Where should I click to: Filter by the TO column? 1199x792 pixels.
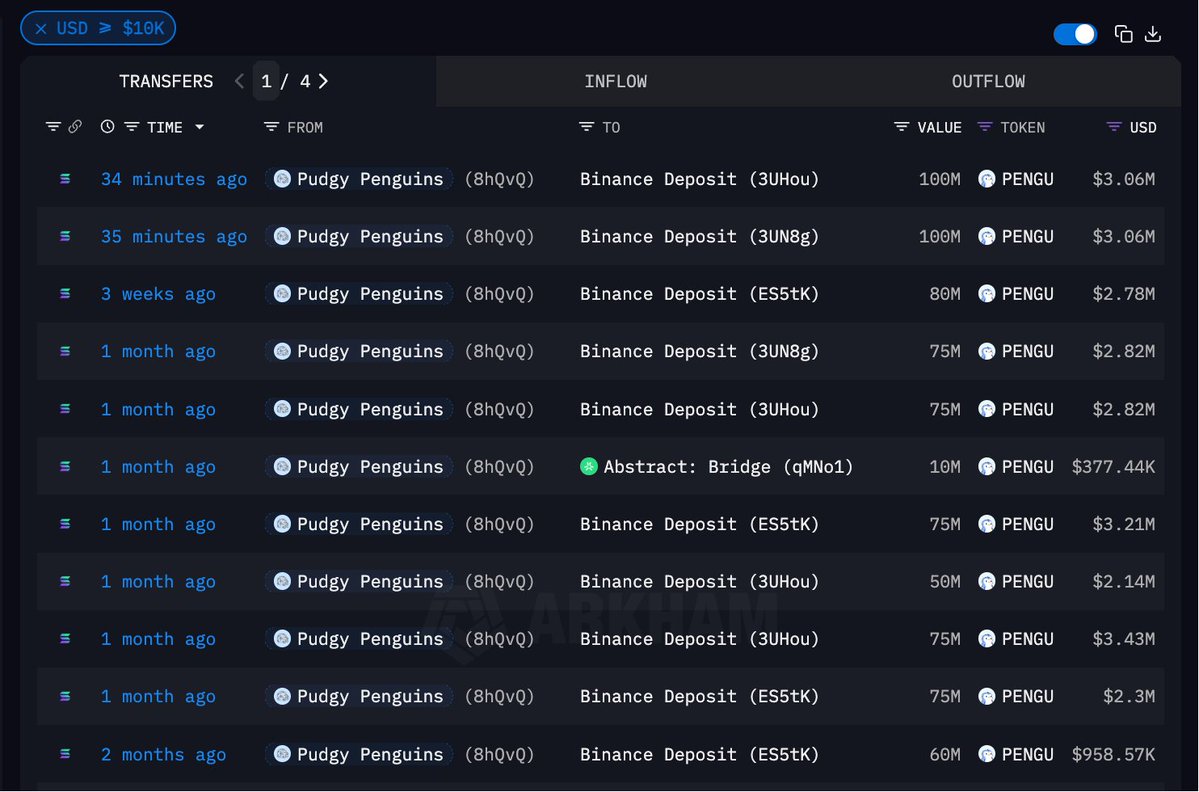tap(587, 127)
